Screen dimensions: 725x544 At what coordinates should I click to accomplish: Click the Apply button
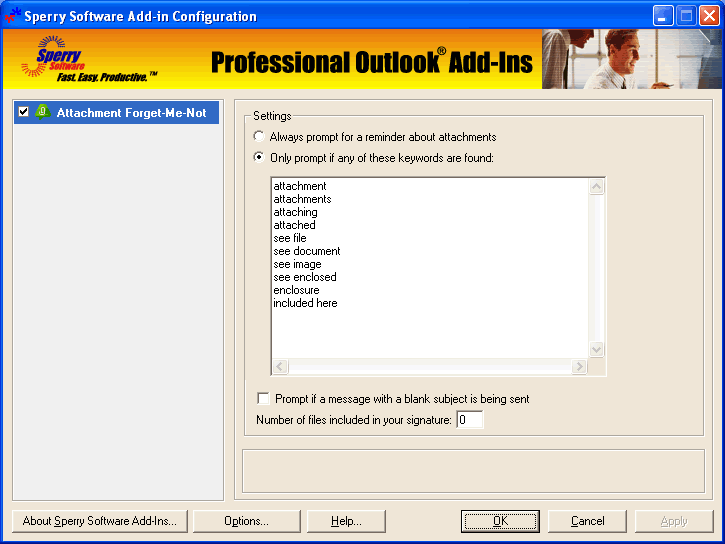click(x=674, y=521)
